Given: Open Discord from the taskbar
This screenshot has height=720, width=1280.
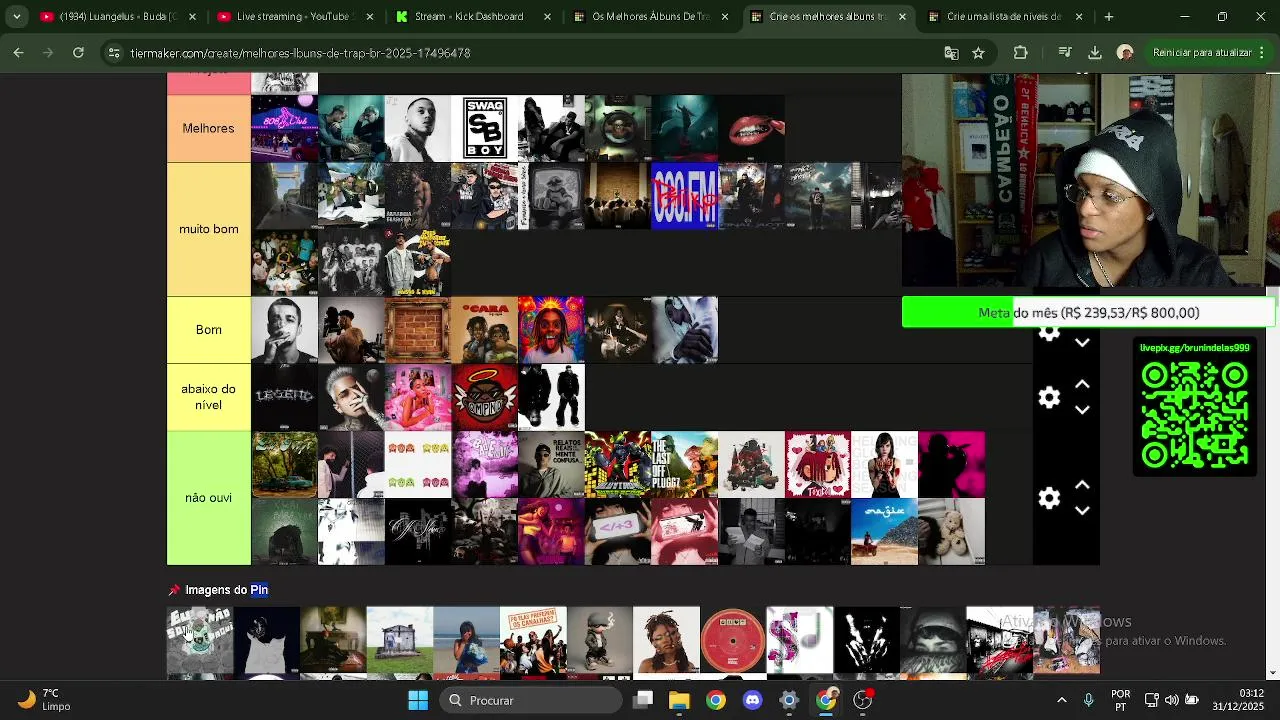Looking at the screenshot, I should tap(752, 700).
